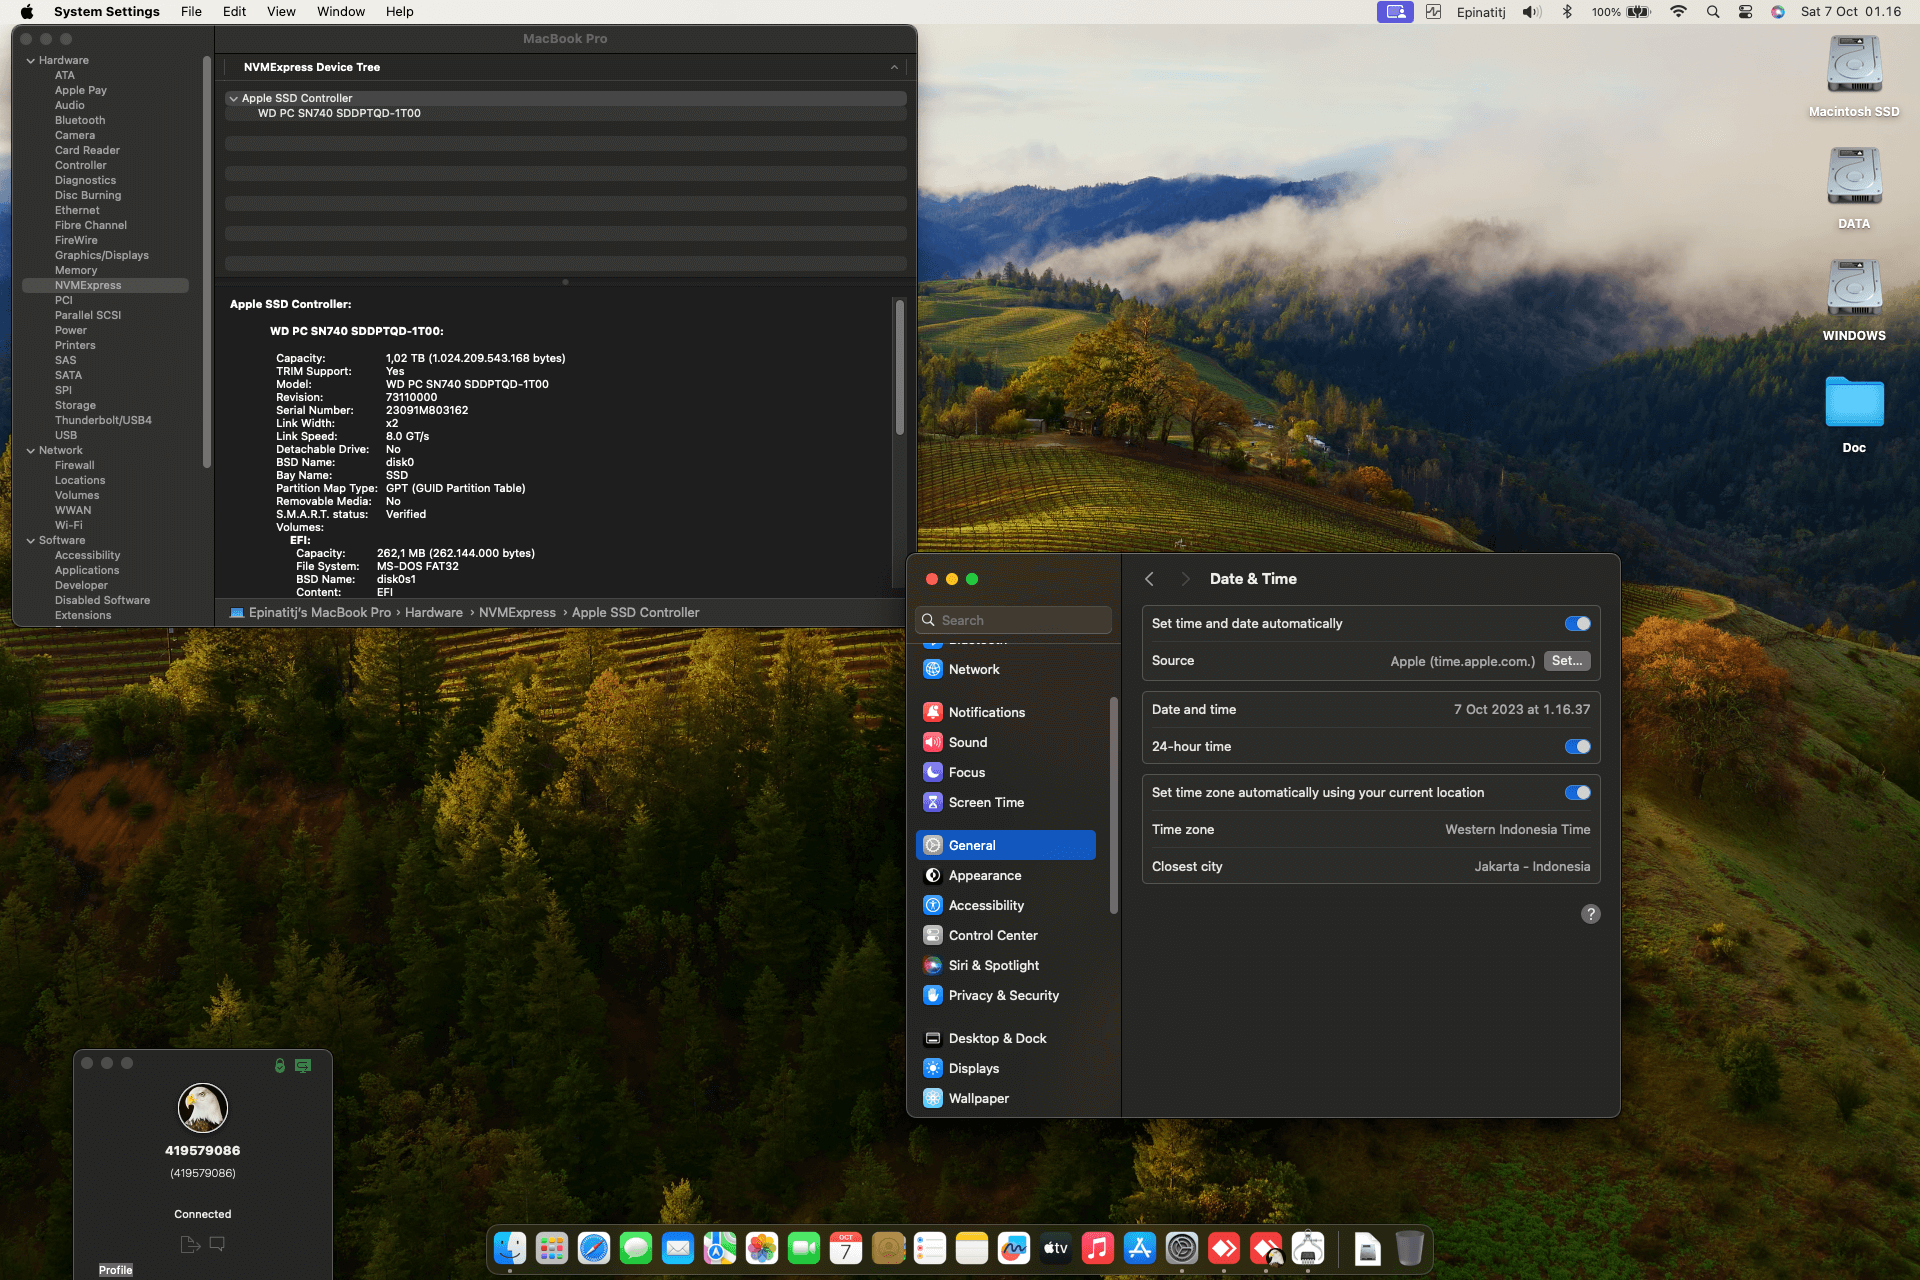Turn off 24-hour time
This screenshot has width=1920, height=1280.
point(1577,746)
